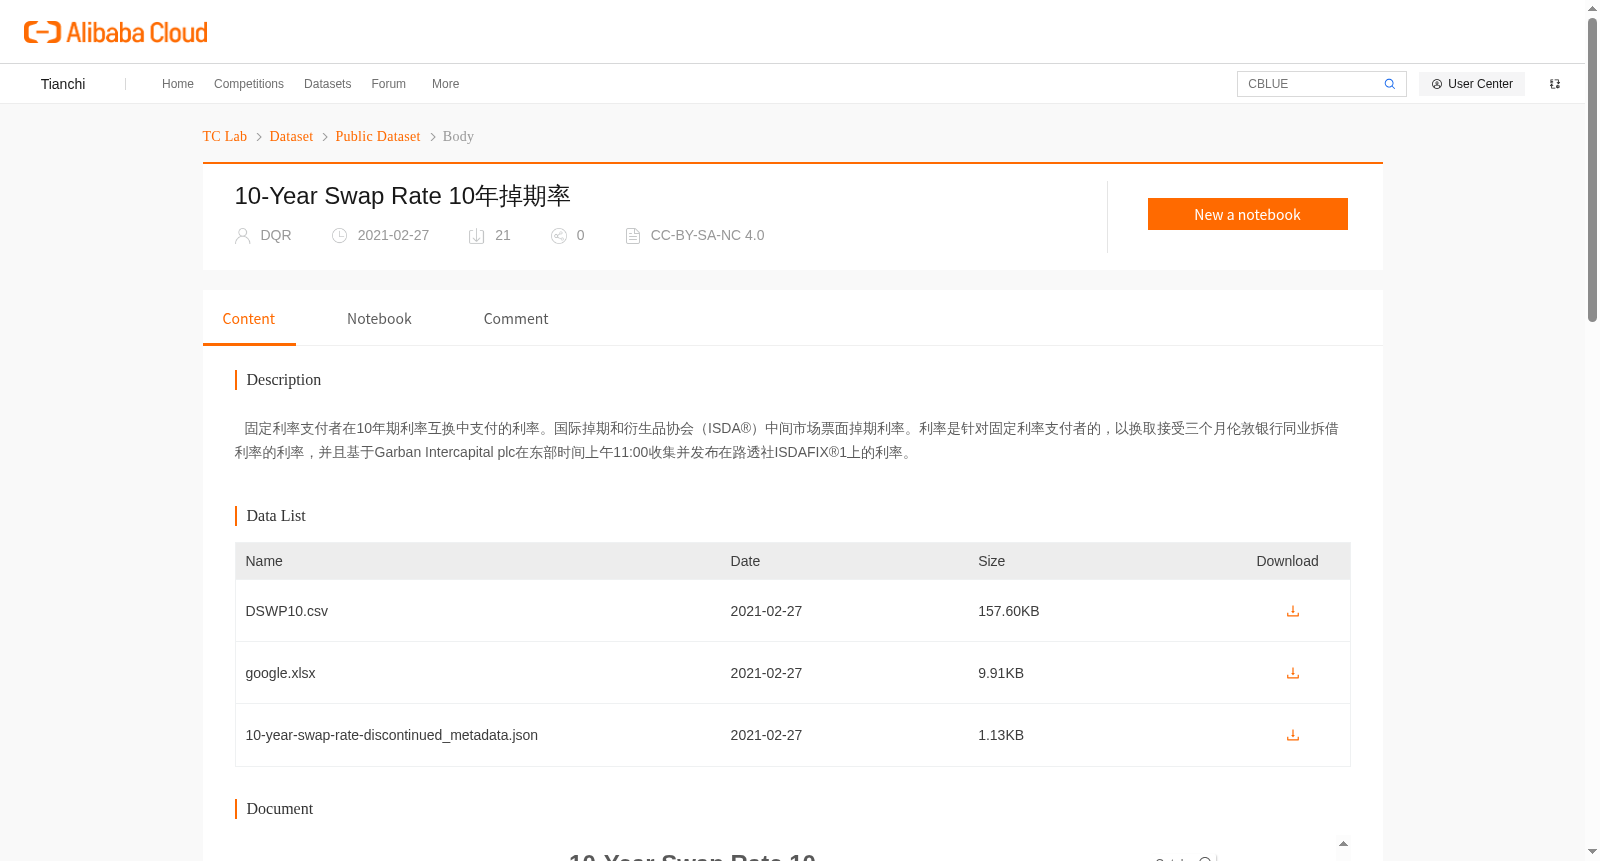Viewport: 1600px width, 861px height.
Task: Open the Forum navigation item
Action: (388, 84)
